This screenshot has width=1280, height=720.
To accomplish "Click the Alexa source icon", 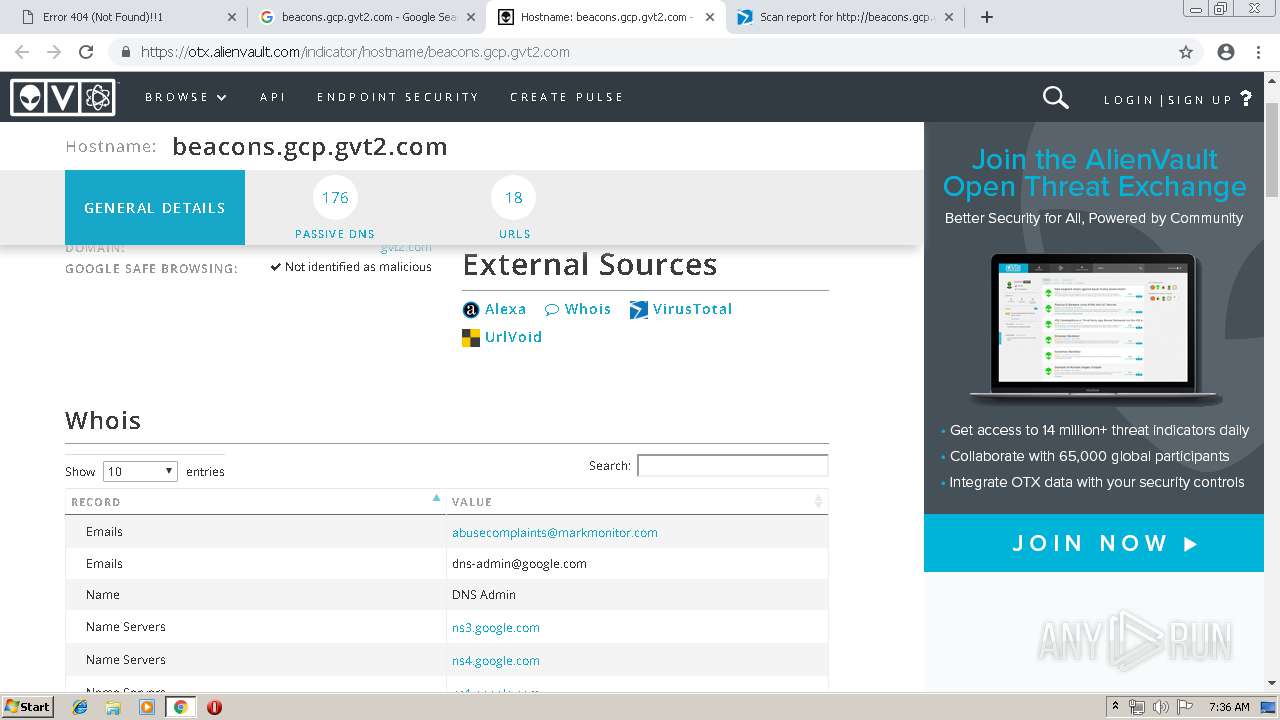I will click(470, 310).
